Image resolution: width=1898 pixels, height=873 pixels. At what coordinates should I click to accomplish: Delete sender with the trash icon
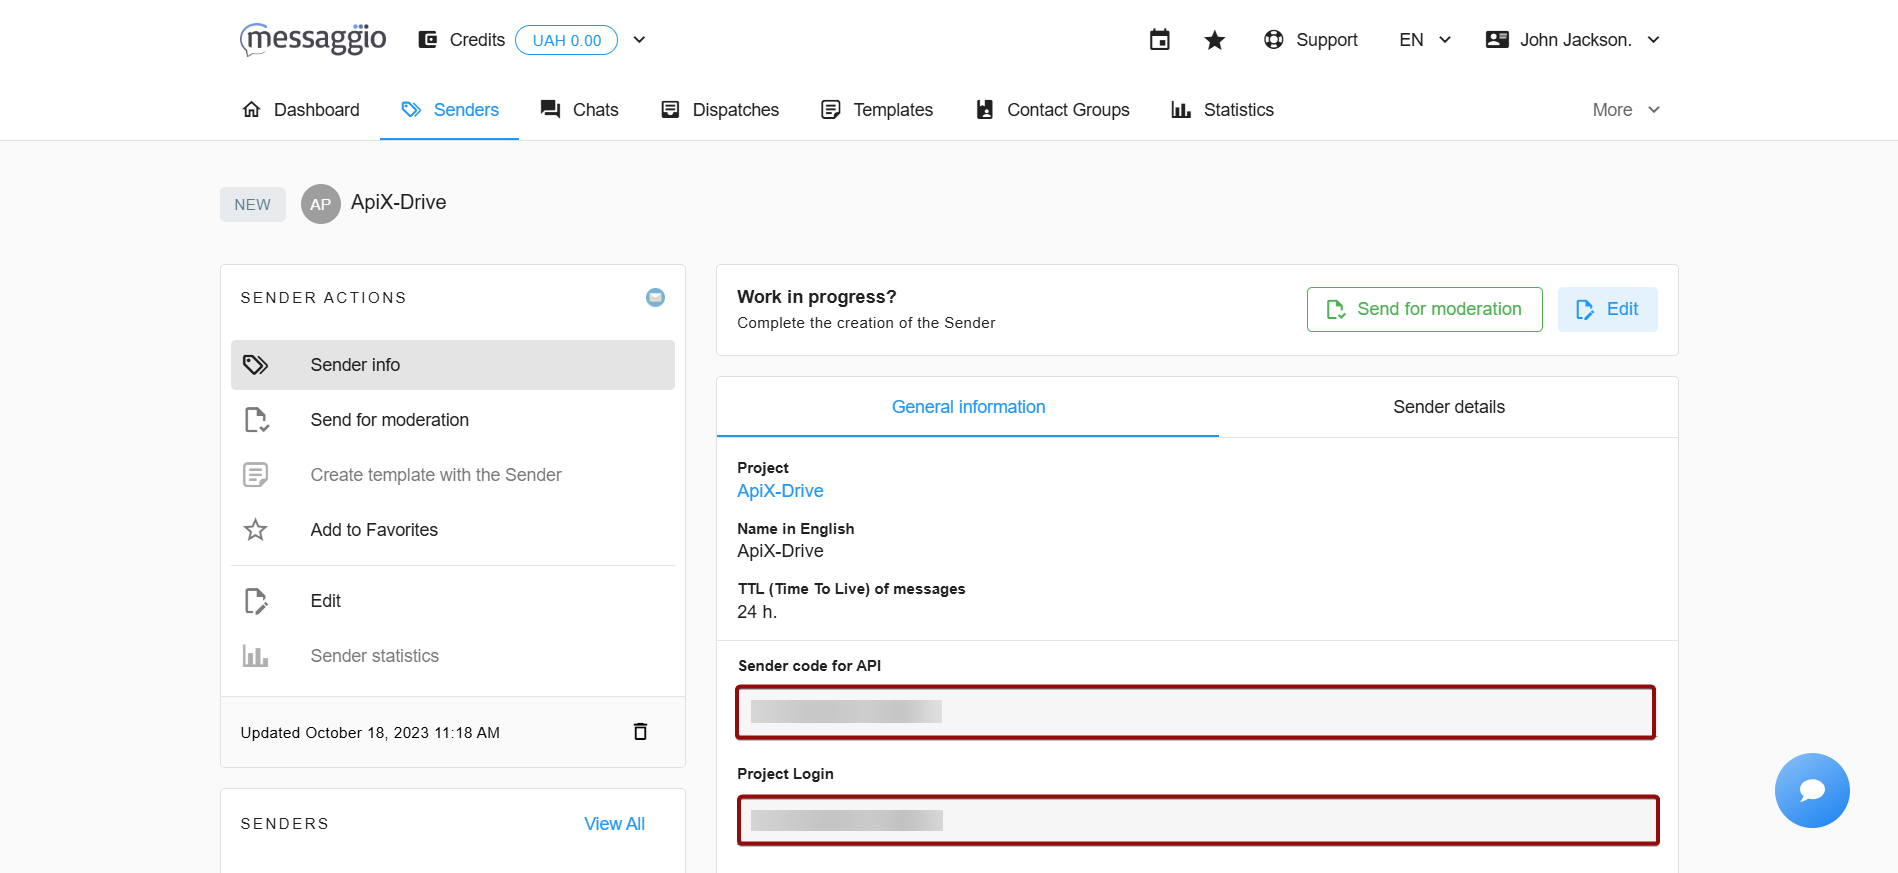pyautogui.click(x=641, y=732)
